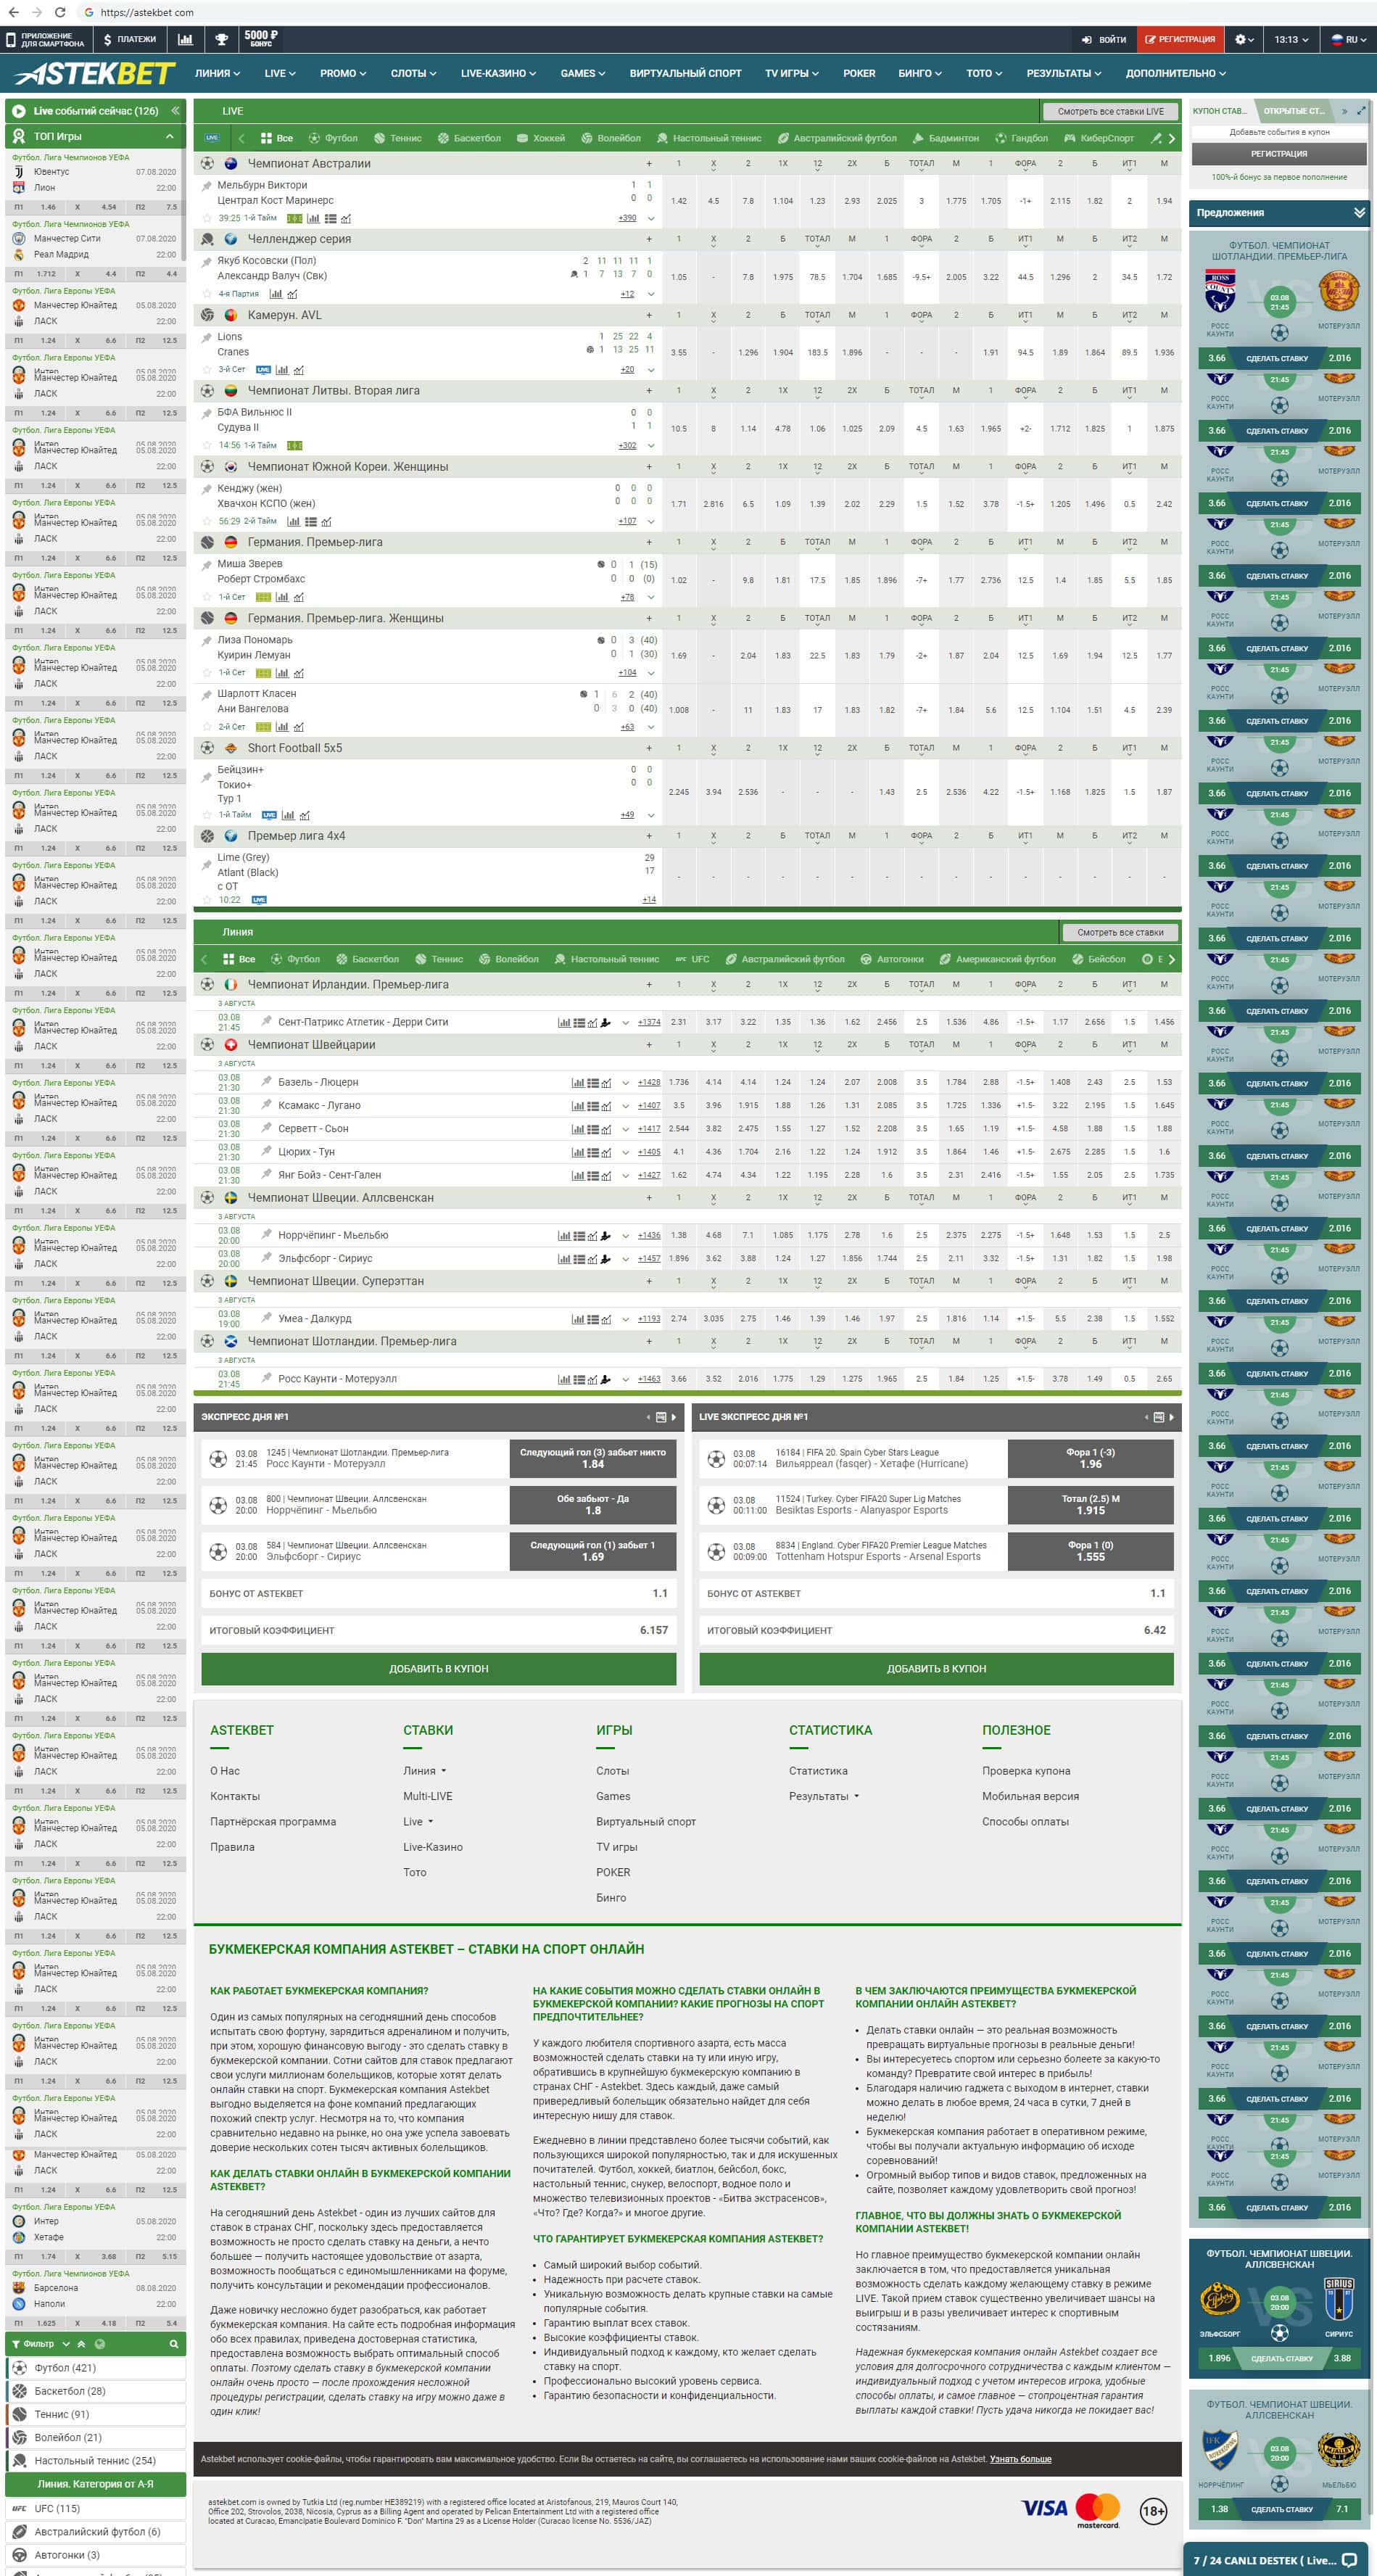
Task: Pin the Базель - Люцерн match
Action: (266, 1081)
